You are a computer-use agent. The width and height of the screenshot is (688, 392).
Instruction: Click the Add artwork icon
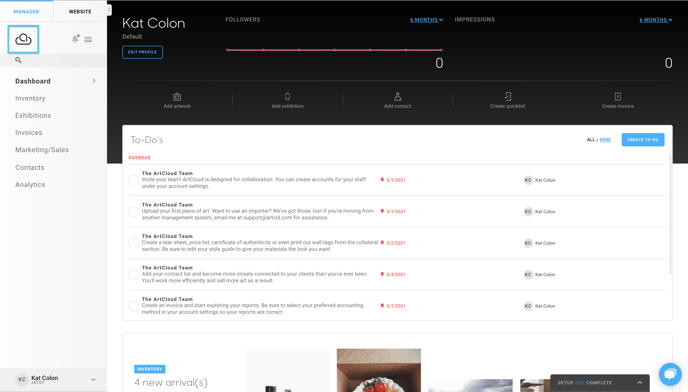(x=177, y=97)
